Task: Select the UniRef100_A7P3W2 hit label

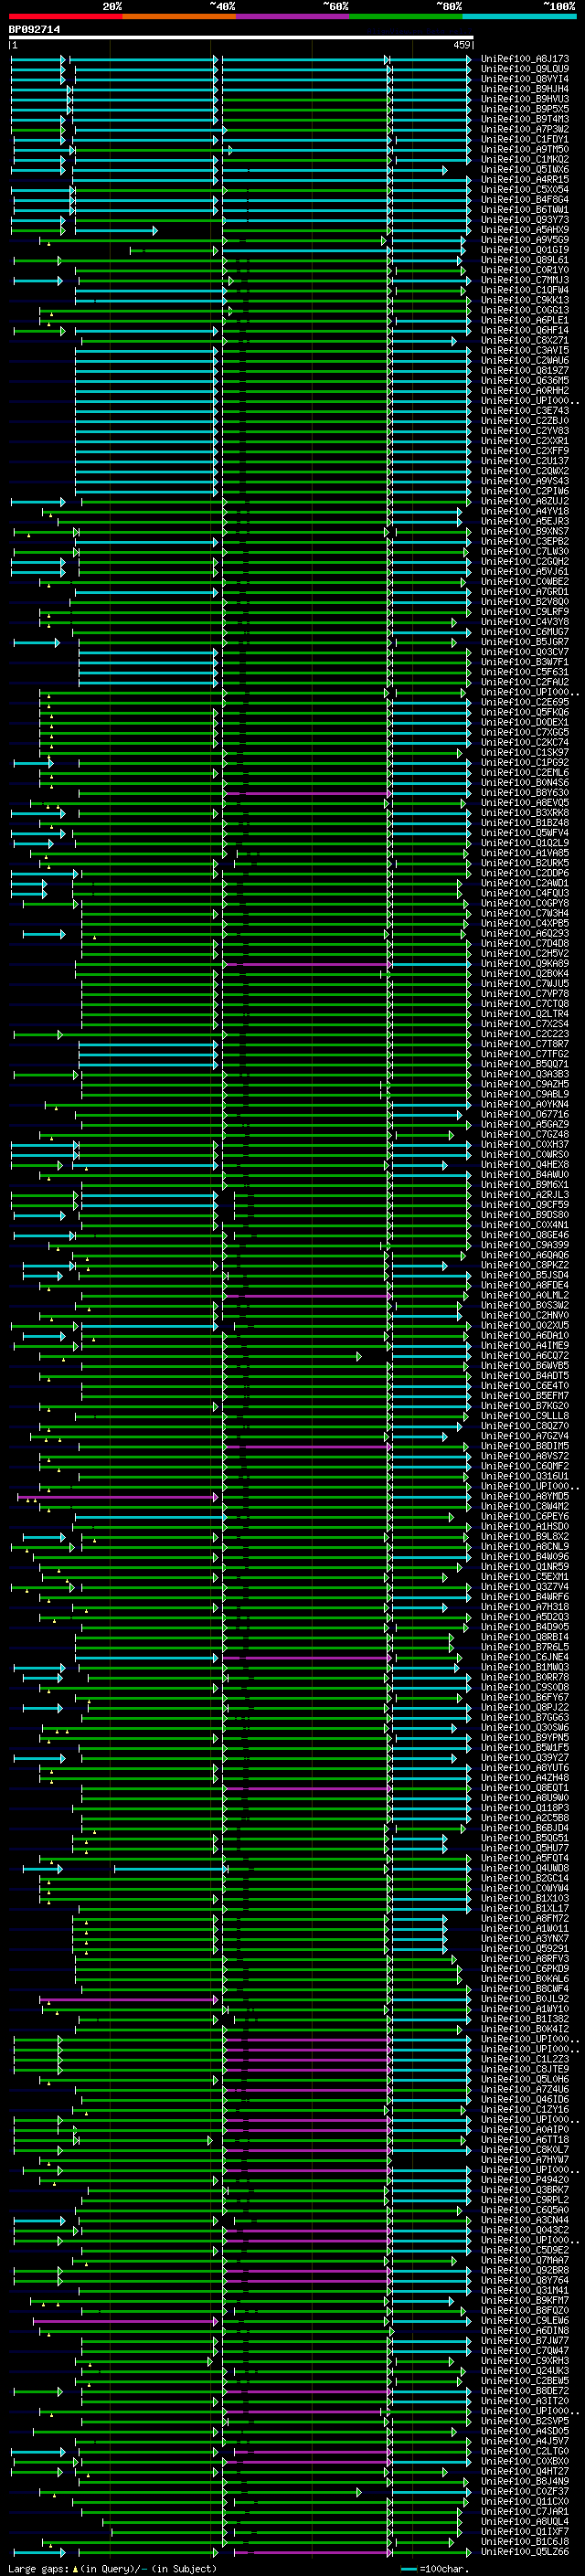Action: [x=524, y=130]
